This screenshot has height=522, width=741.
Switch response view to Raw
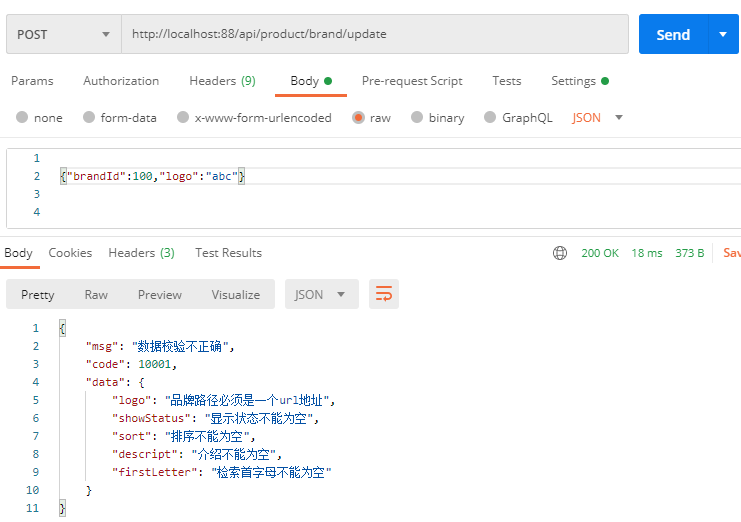click(x=96, y=294)
